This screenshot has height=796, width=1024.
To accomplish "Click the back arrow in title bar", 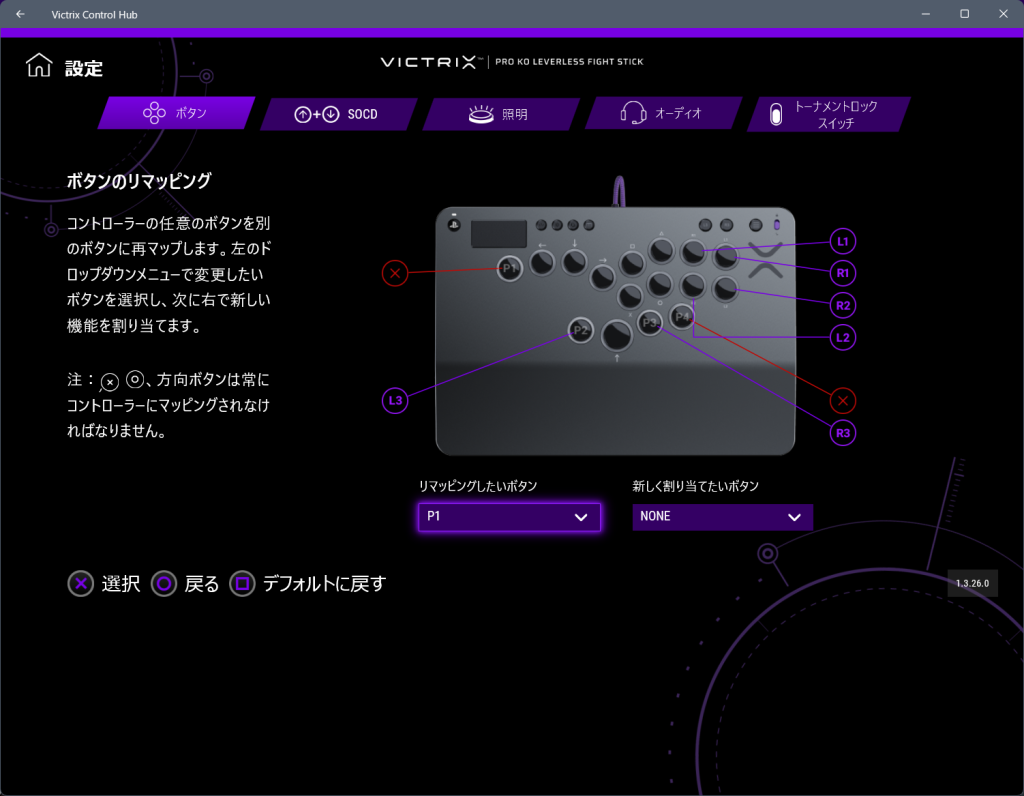I will 20,14.
